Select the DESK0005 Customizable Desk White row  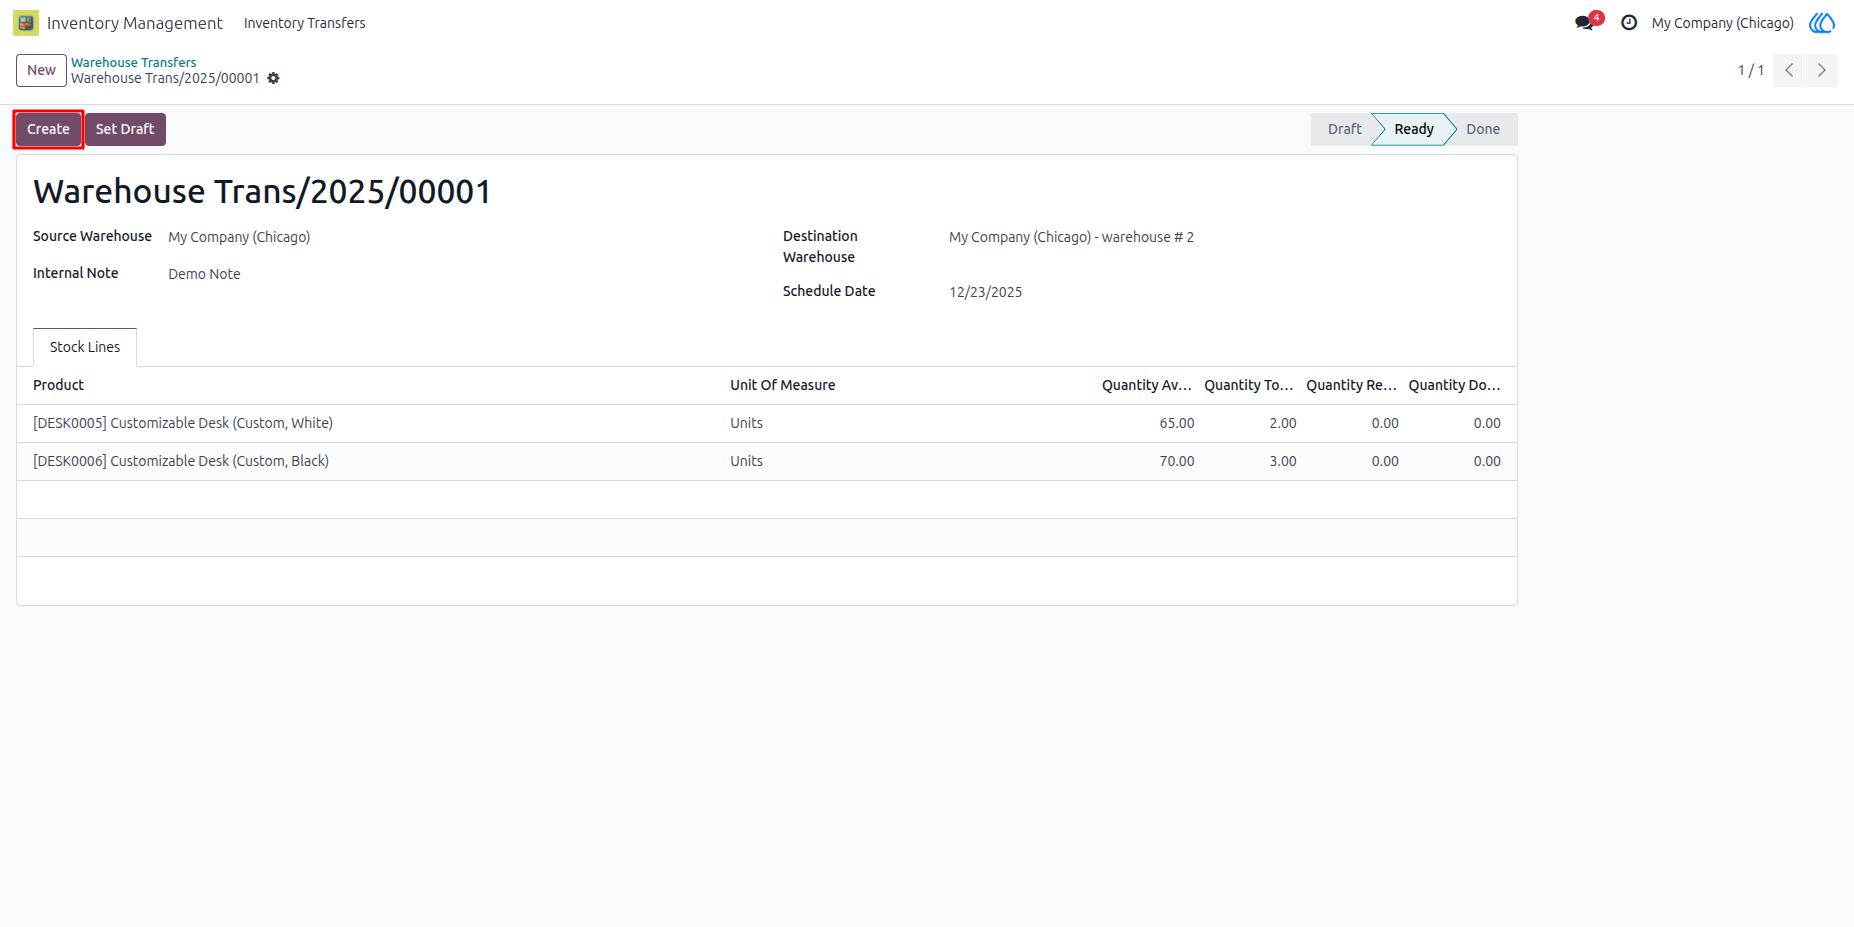click(767, 423)
